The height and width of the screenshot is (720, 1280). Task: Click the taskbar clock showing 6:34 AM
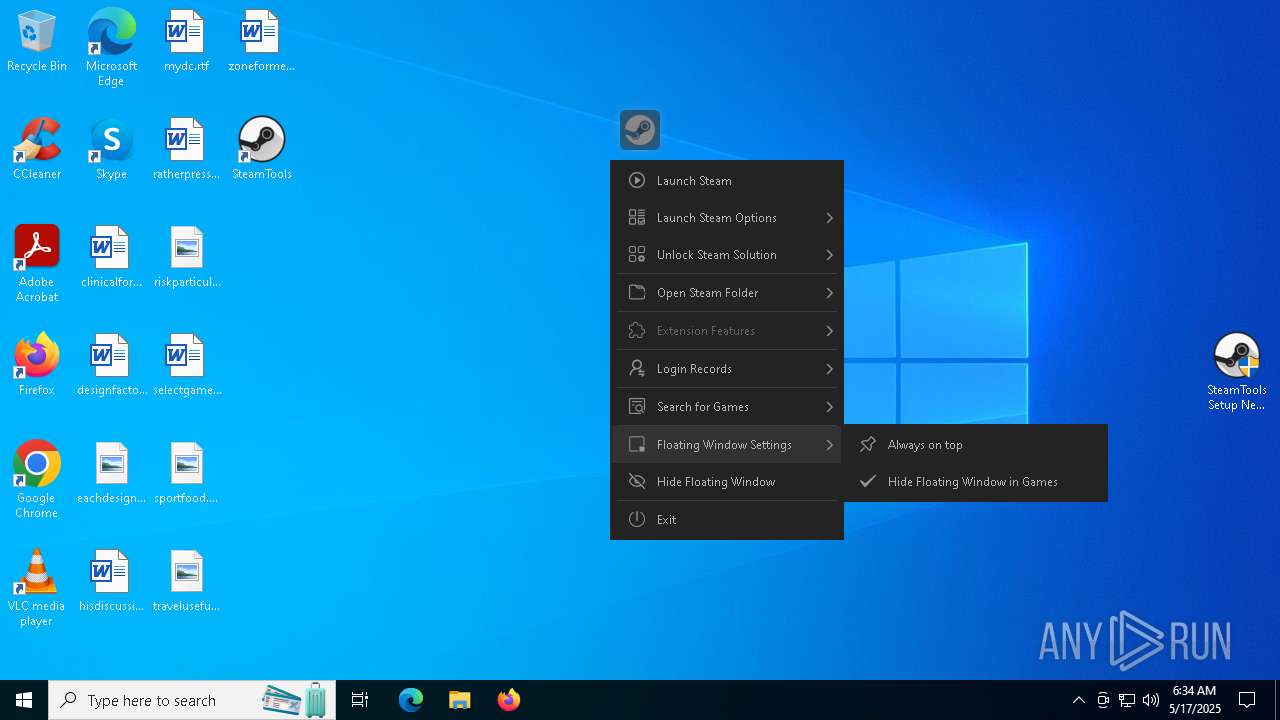[1194, 700]
